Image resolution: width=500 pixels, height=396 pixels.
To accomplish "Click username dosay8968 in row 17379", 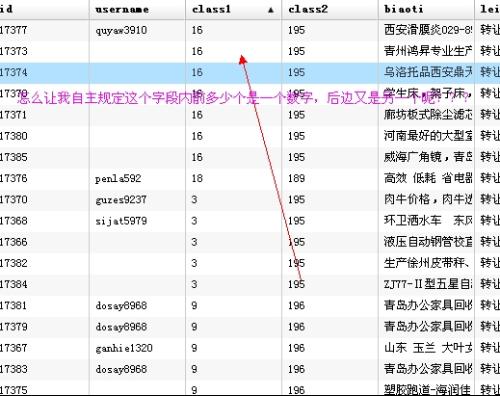I will 121,327.
